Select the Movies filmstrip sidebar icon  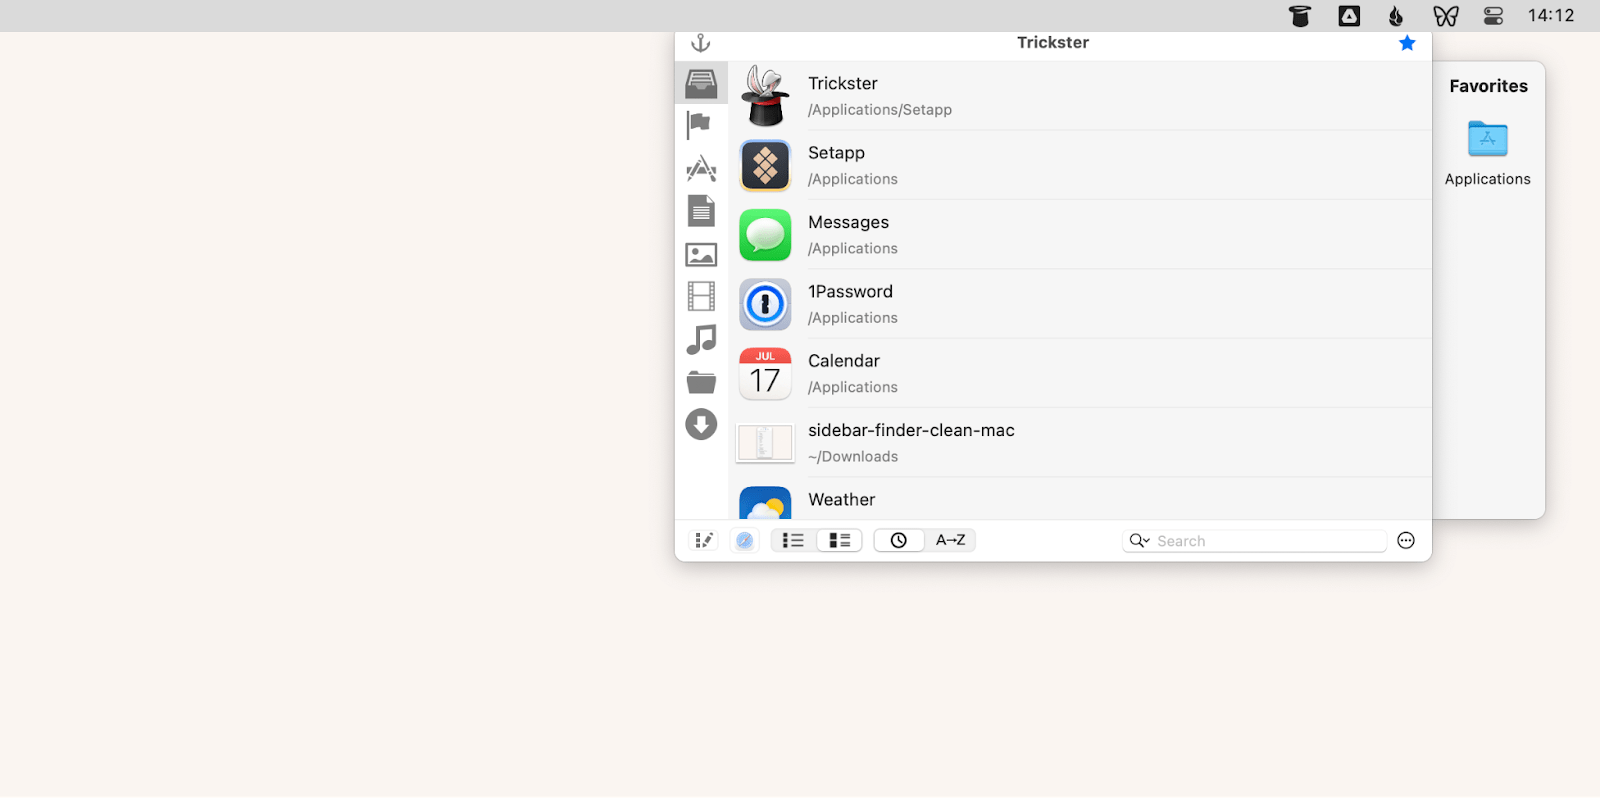tap(701, 296)
